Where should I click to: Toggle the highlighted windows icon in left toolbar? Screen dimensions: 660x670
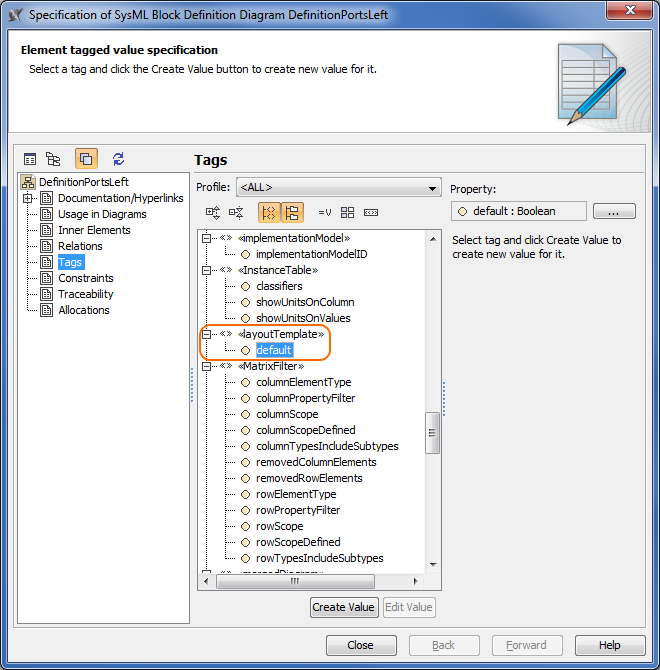pos(86,159)
